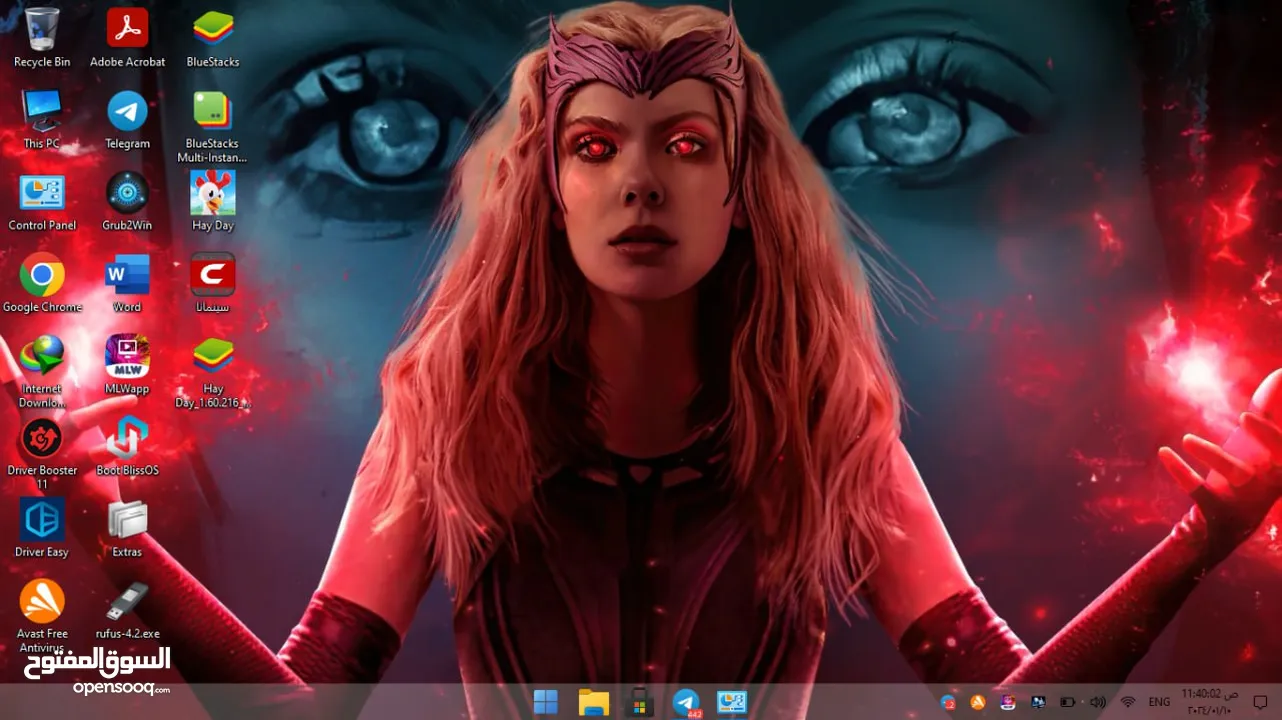The image size is (1282, 720).
Task: Open the battery status tray icon
Action: click(x=1067, y=702)
